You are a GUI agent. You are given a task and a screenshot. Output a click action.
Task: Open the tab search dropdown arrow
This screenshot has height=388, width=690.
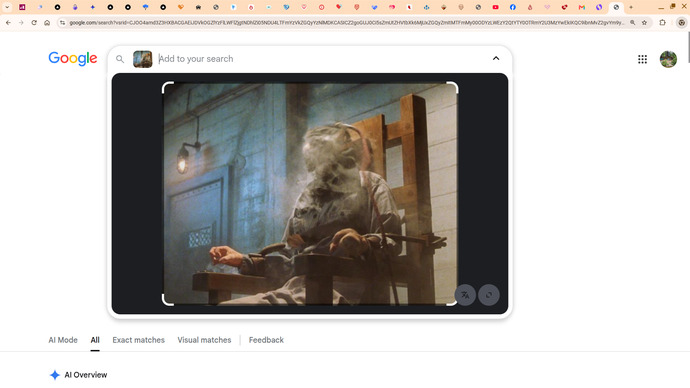[x=7, y=7]
